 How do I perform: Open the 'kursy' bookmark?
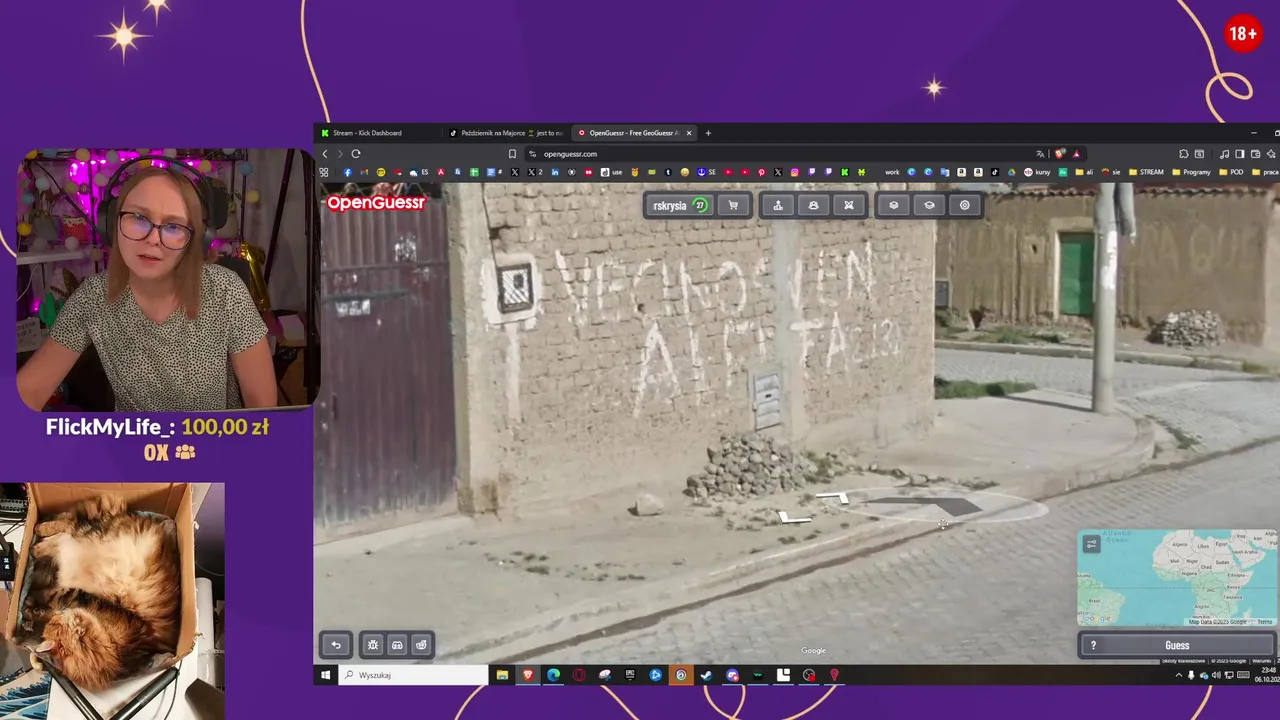click(1037, 172)
